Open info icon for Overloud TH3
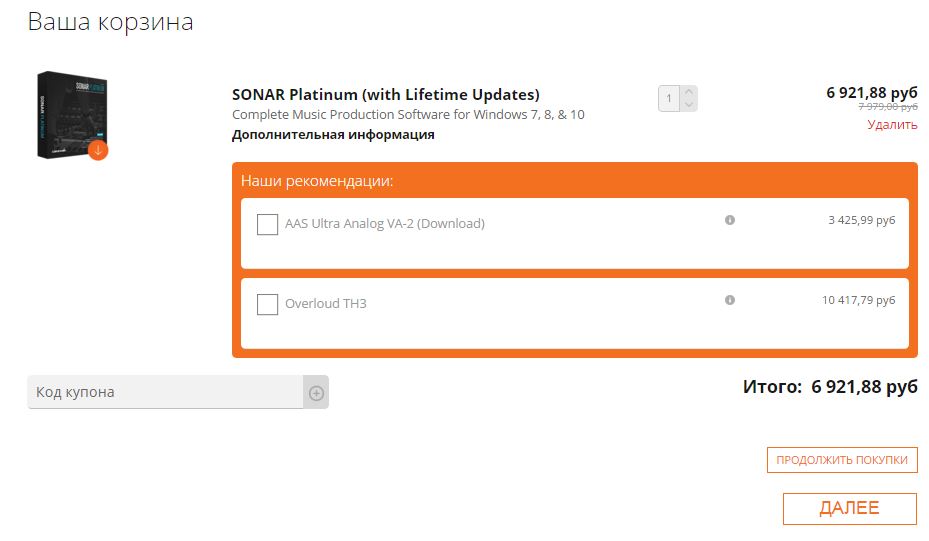Screen dimensions: 929x541 729,300
